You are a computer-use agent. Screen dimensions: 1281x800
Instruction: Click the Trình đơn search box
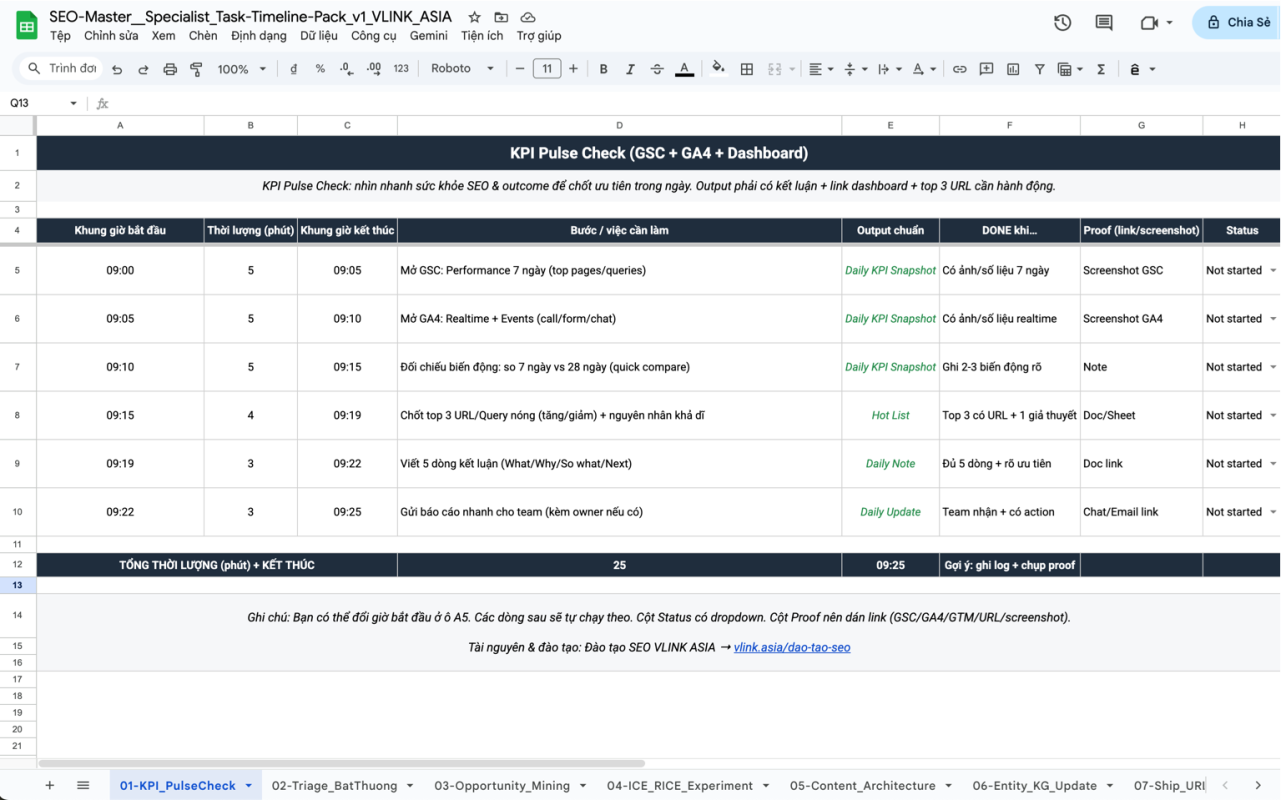[x=61, y=69]
